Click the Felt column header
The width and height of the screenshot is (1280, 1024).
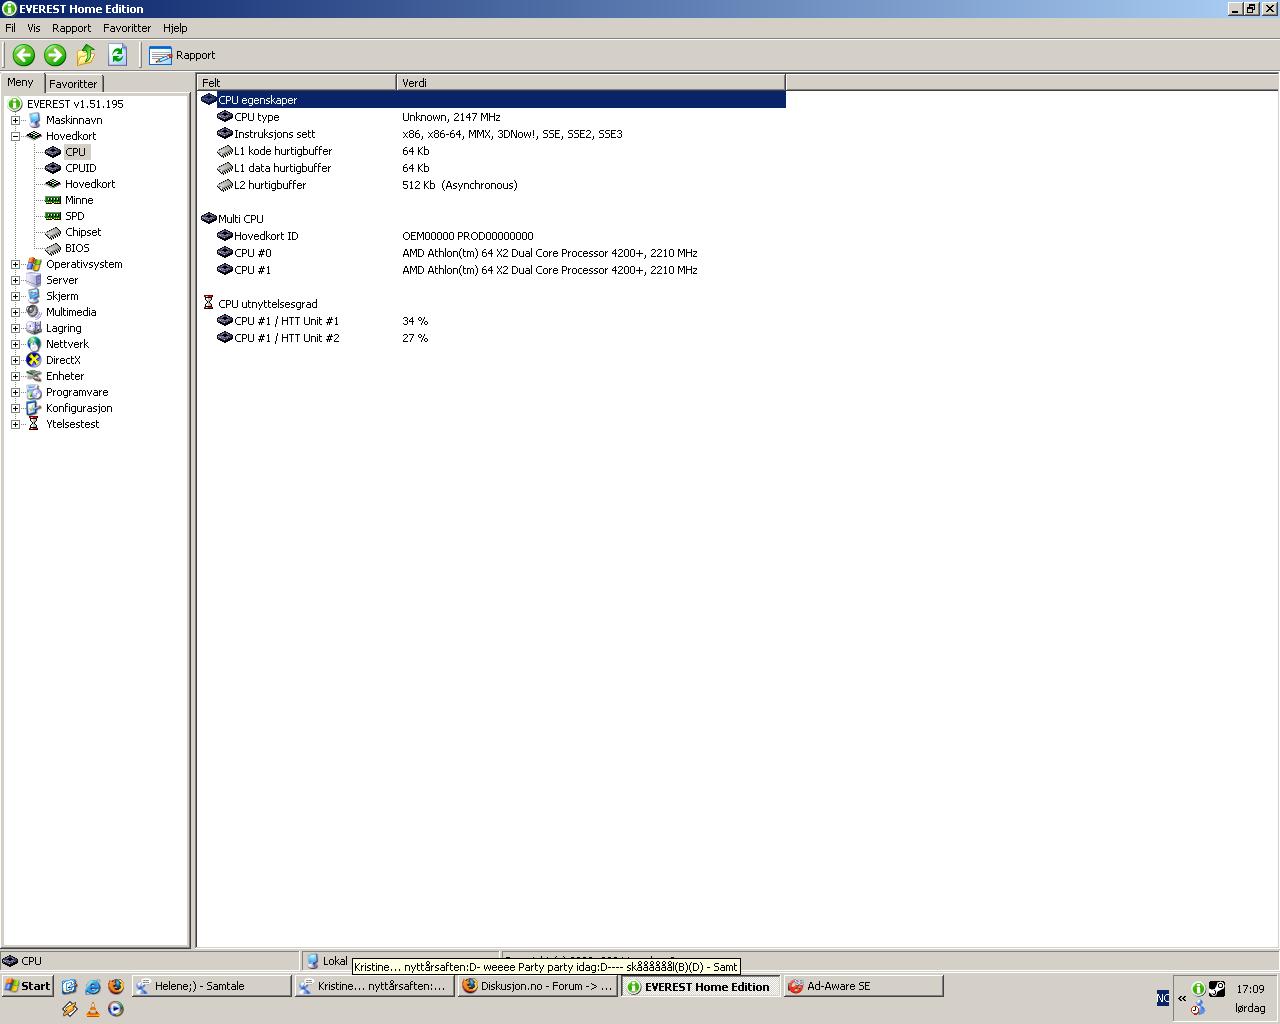tap(297, 83)
